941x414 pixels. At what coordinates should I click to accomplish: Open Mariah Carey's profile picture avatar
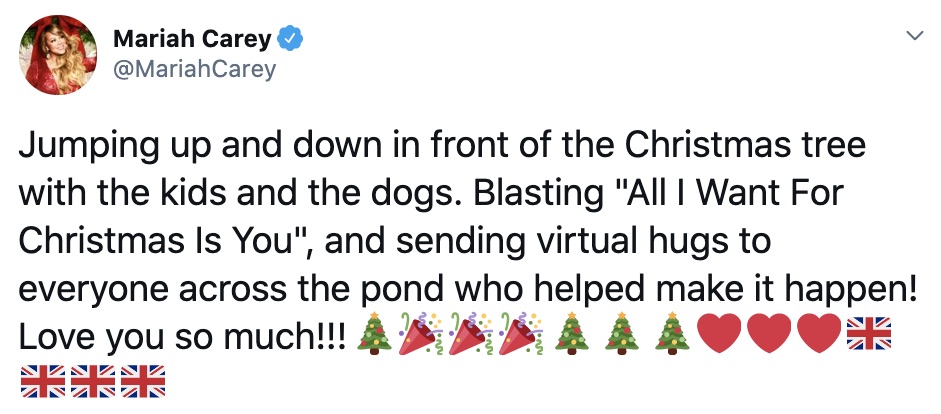[x=58, y=55]
